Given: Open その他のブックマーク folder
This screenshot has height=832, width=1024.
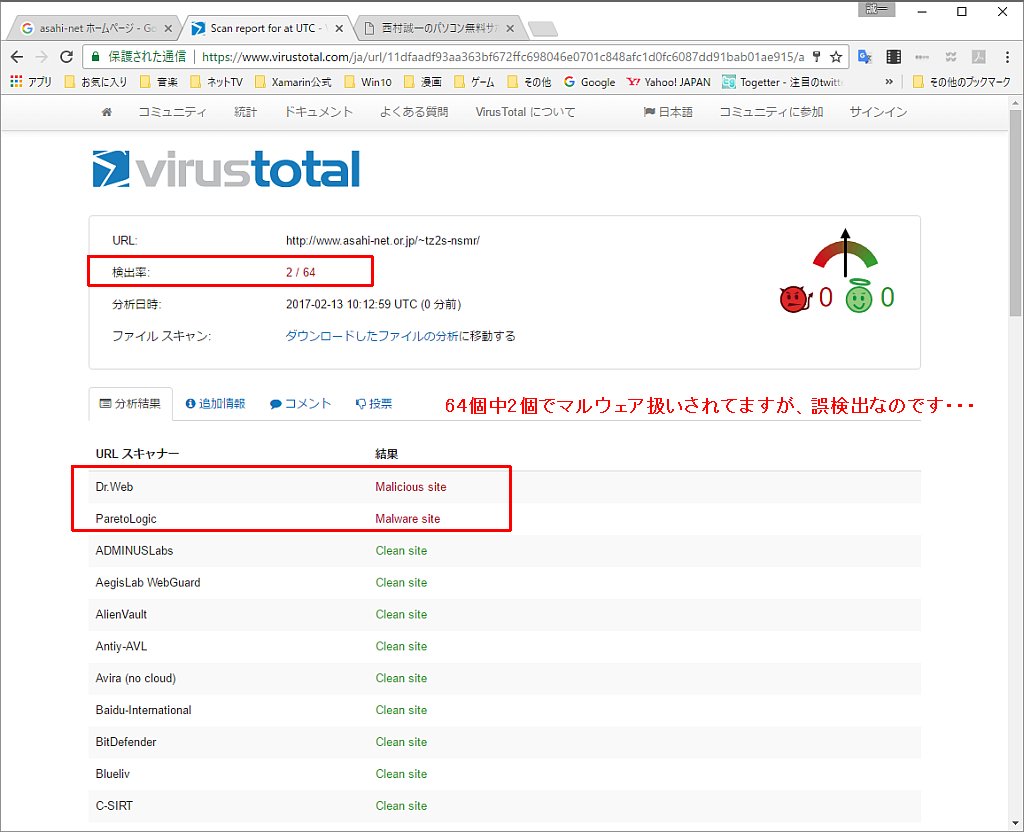Looking at the screenshot, I should coord(961,82).
